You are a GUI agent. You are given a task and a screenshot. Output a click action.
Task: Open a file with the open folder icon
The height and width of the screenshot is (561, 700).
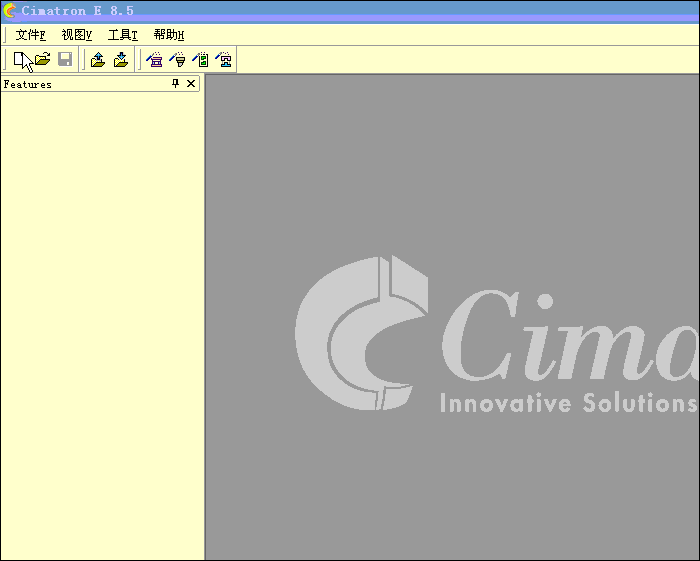[x=42, y=59]
